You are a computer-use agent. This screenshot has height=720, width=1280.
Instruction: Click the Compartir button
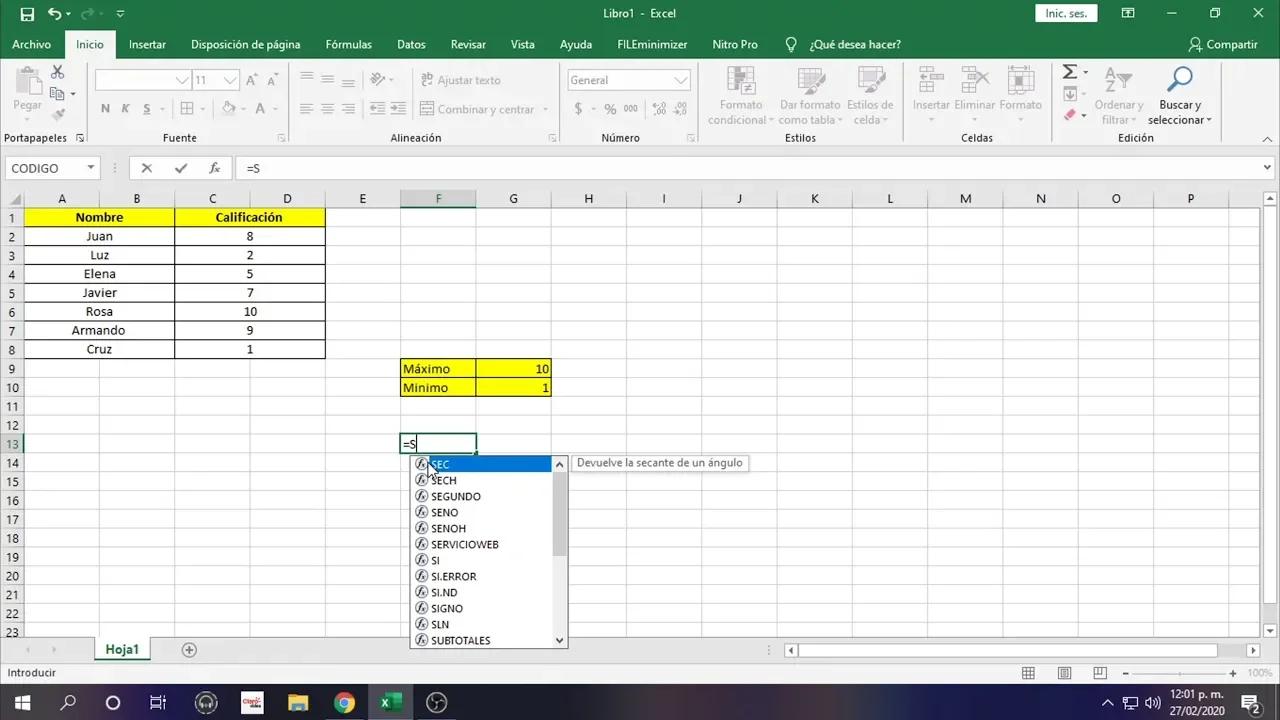(x=1223, y=44)
